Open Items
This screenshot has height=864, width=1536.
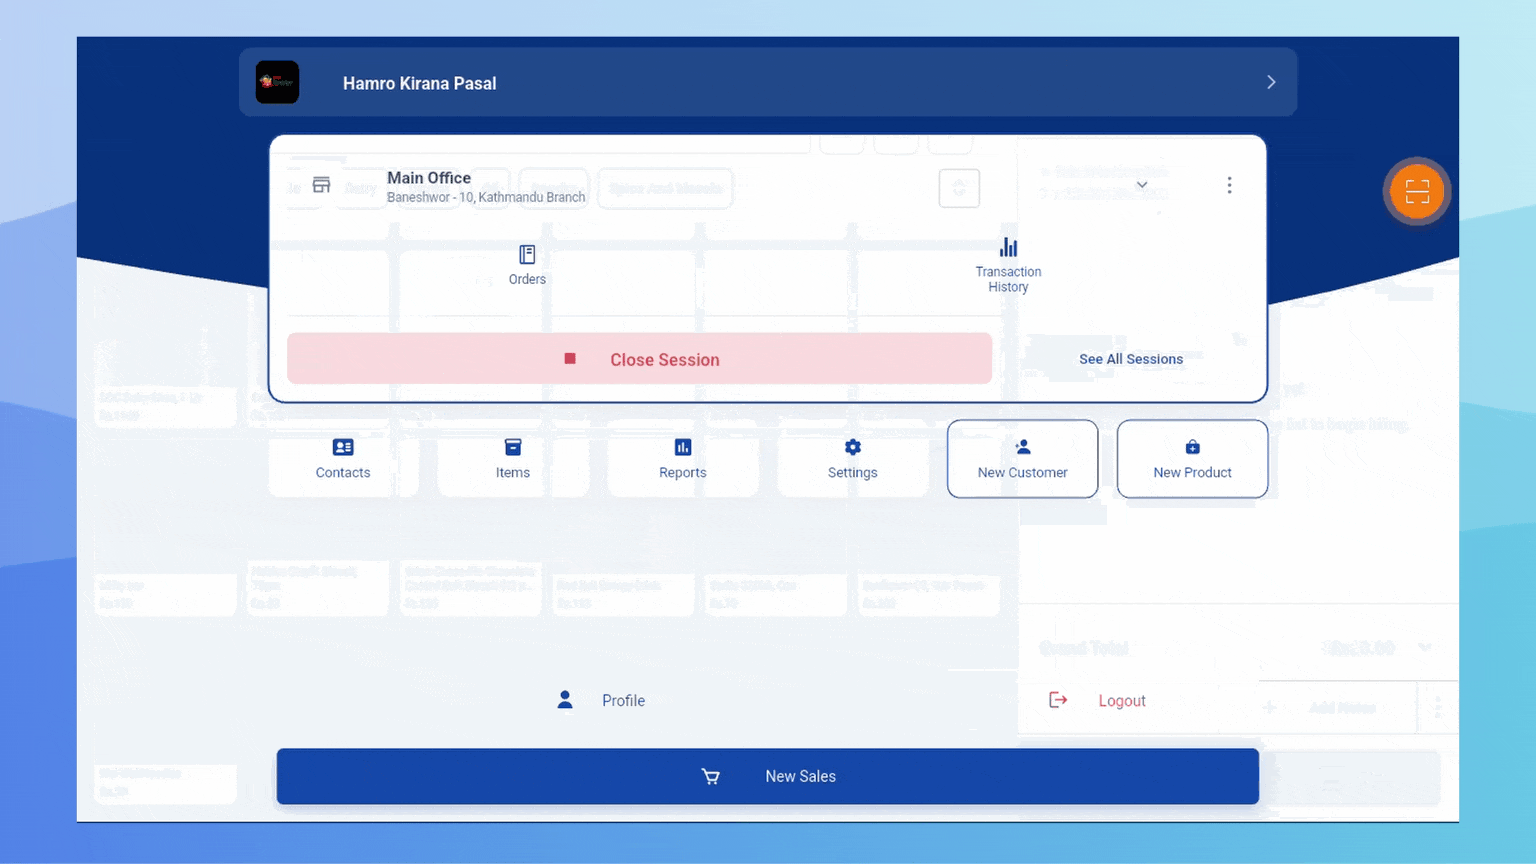click(x=513, y=459)
